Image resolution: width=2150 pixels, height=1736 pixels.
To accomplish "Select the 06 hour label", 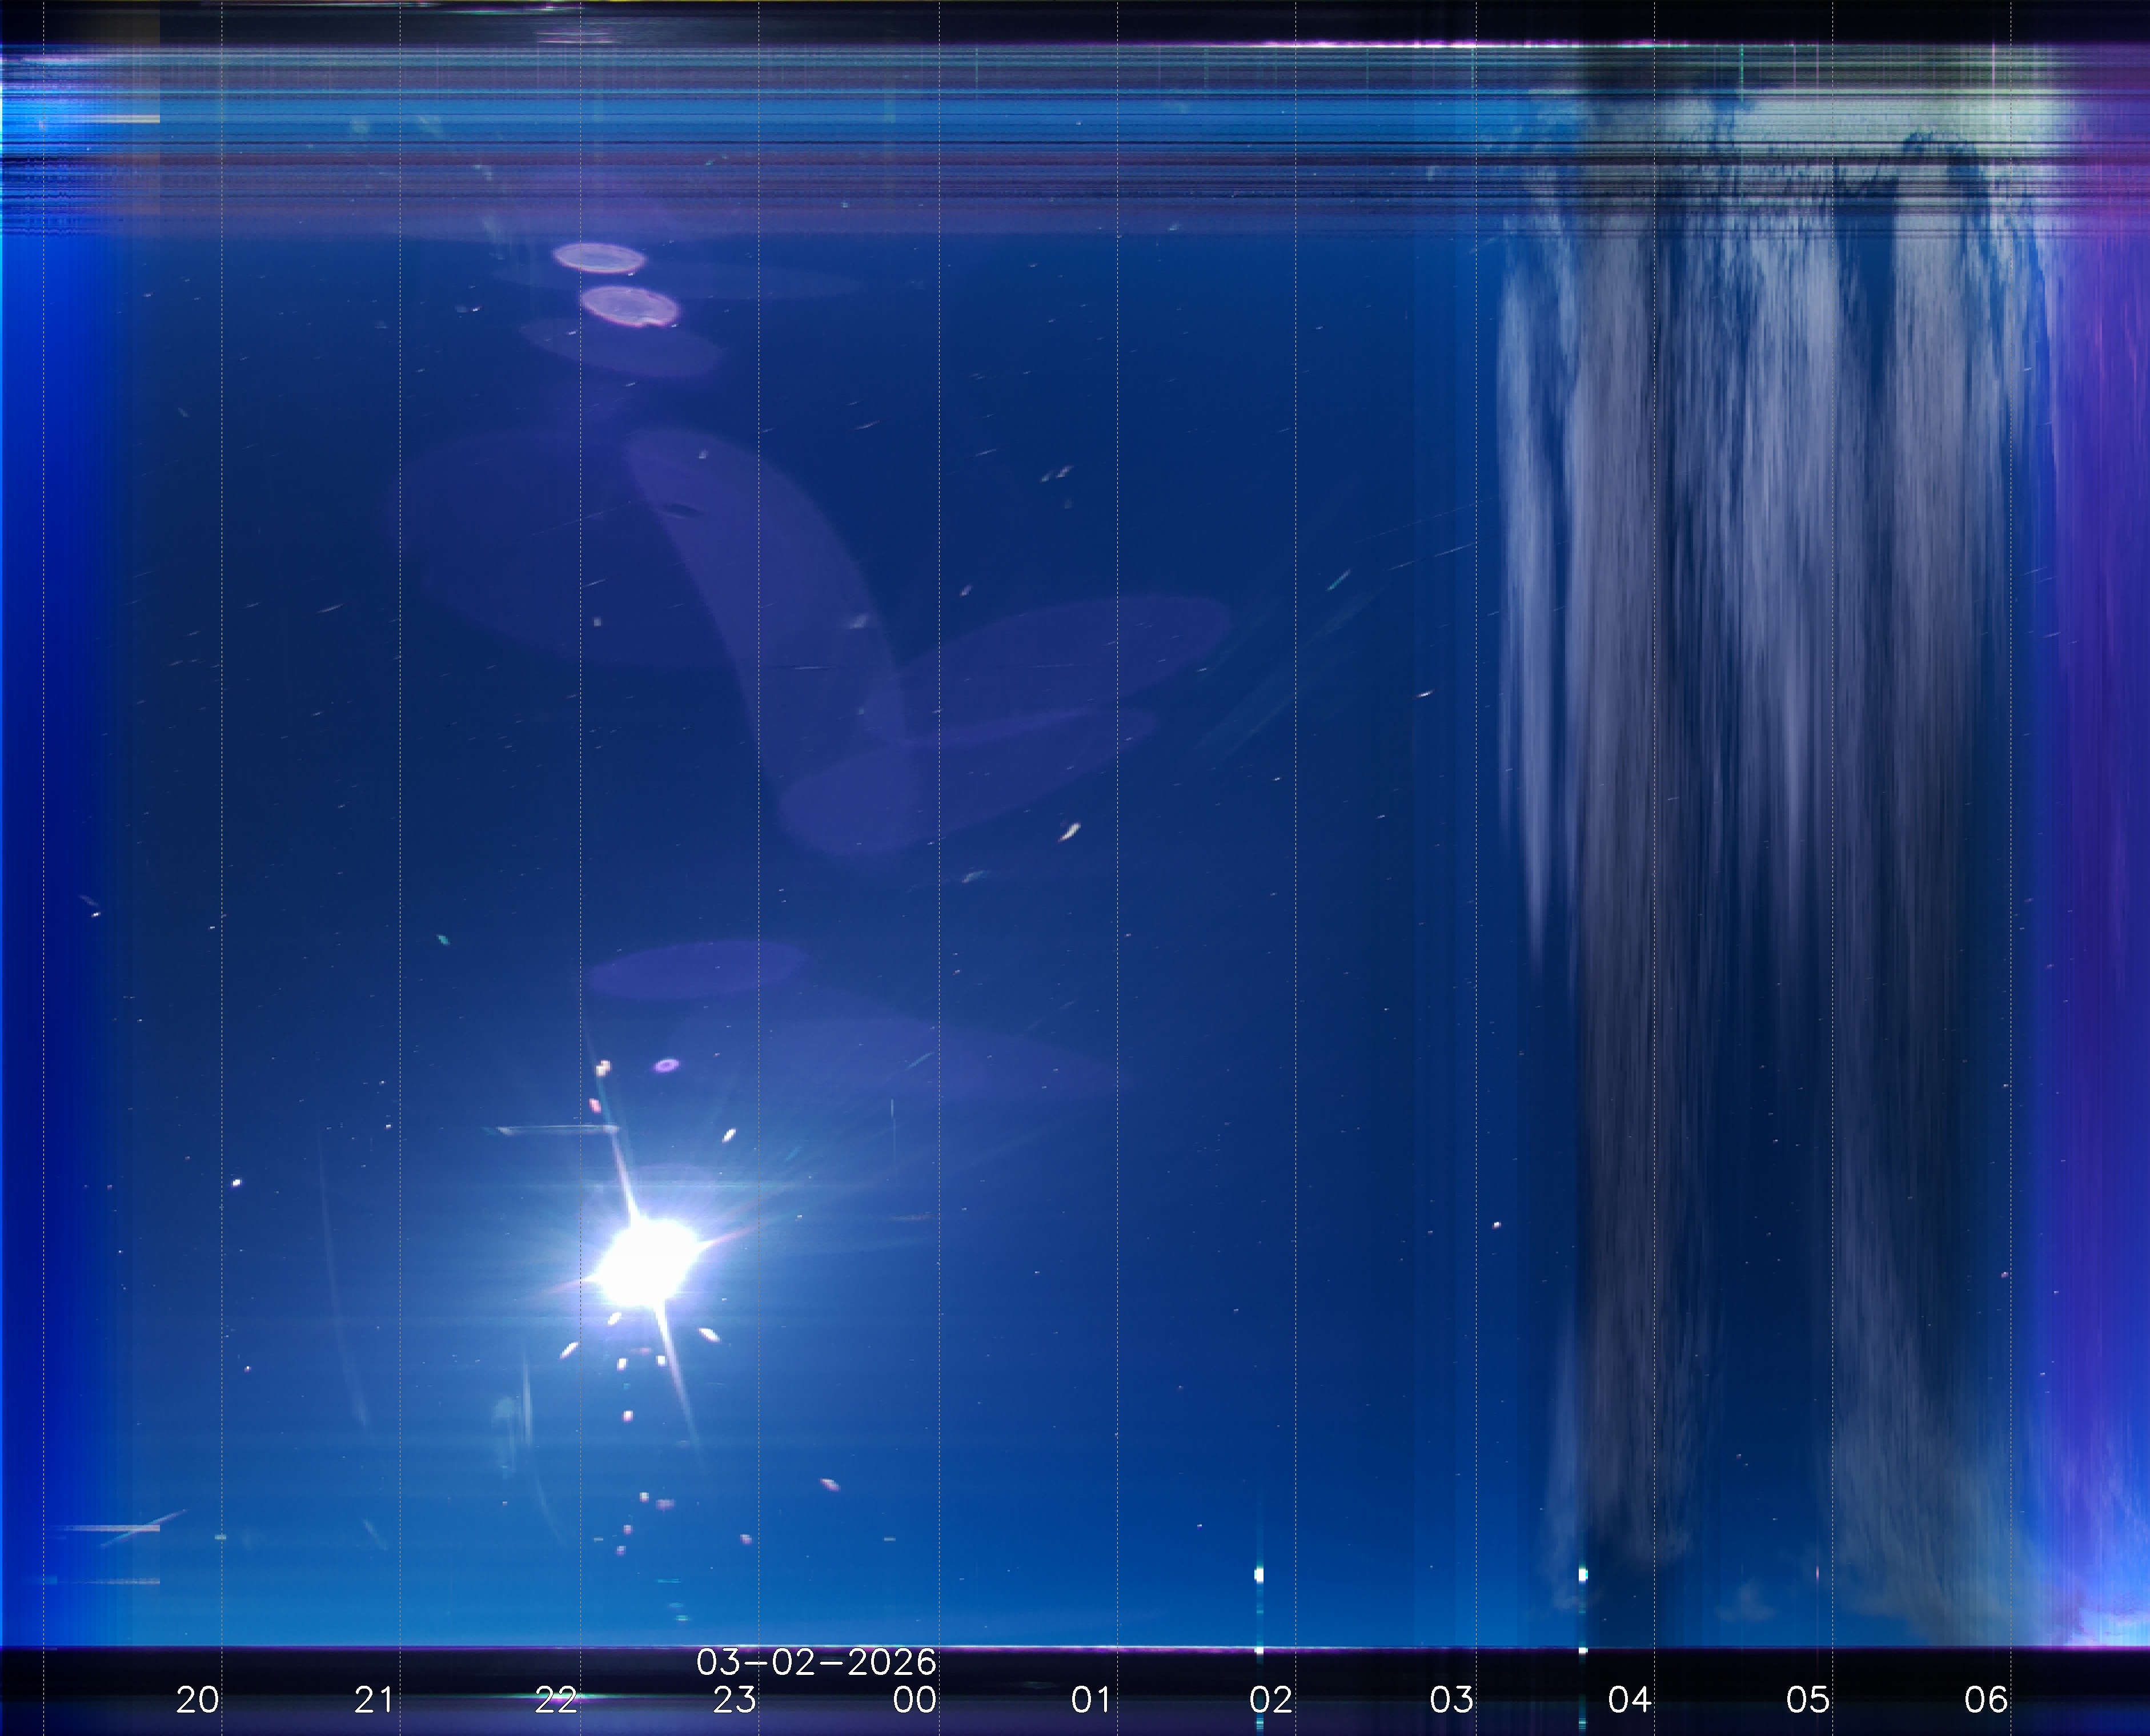I will [x=1986, y=1699].
